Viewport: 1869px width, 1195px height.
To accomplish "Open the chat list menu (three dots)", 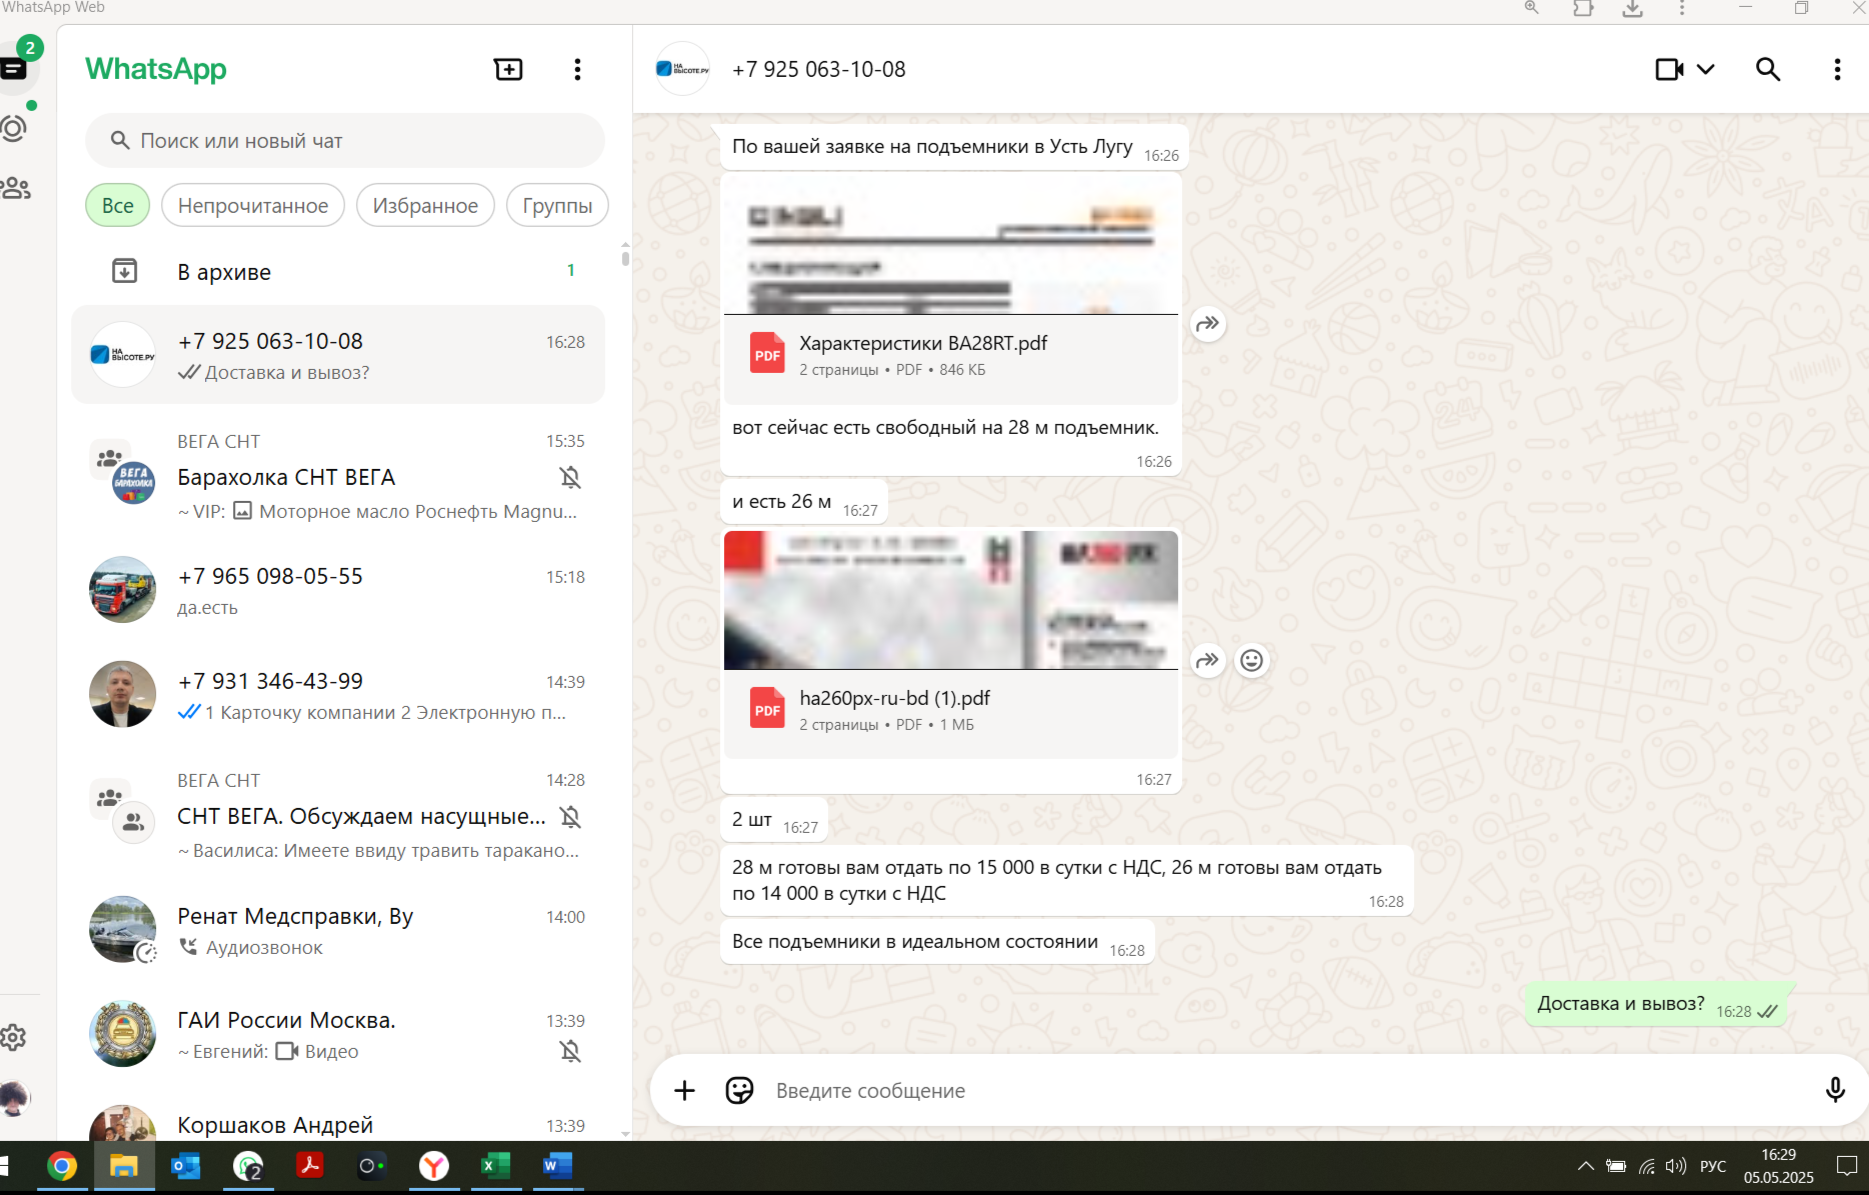I will pyautogui.click(x=577, y=69).
